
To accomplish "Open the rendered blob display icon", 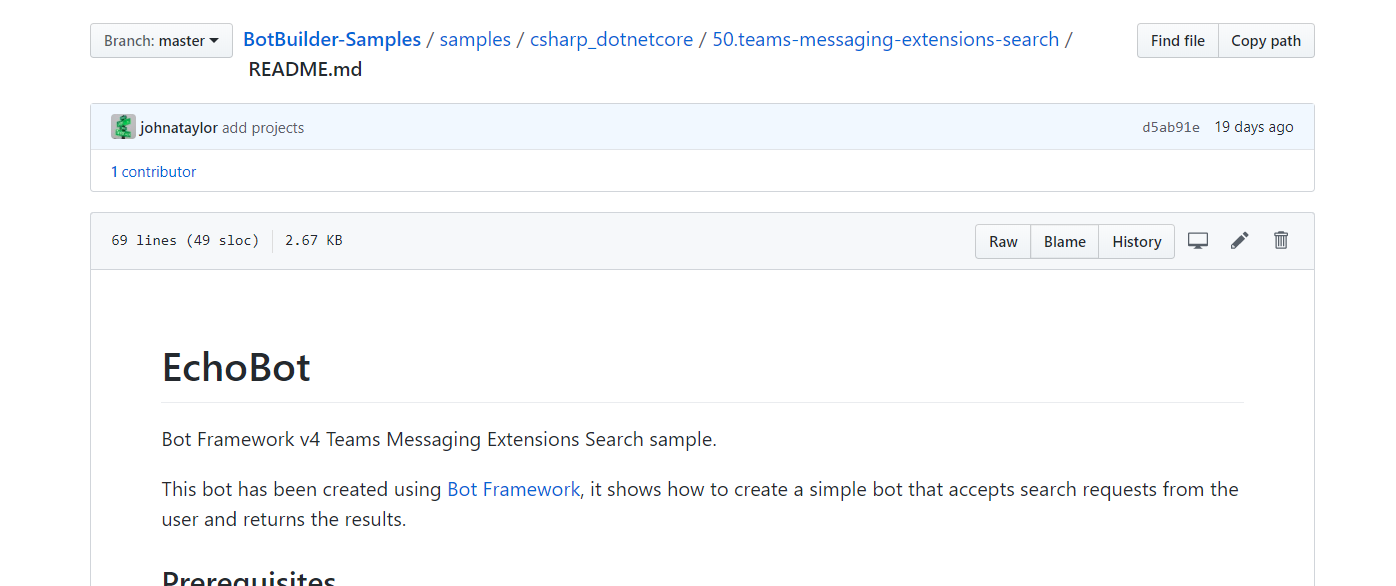I will 1198,240.
